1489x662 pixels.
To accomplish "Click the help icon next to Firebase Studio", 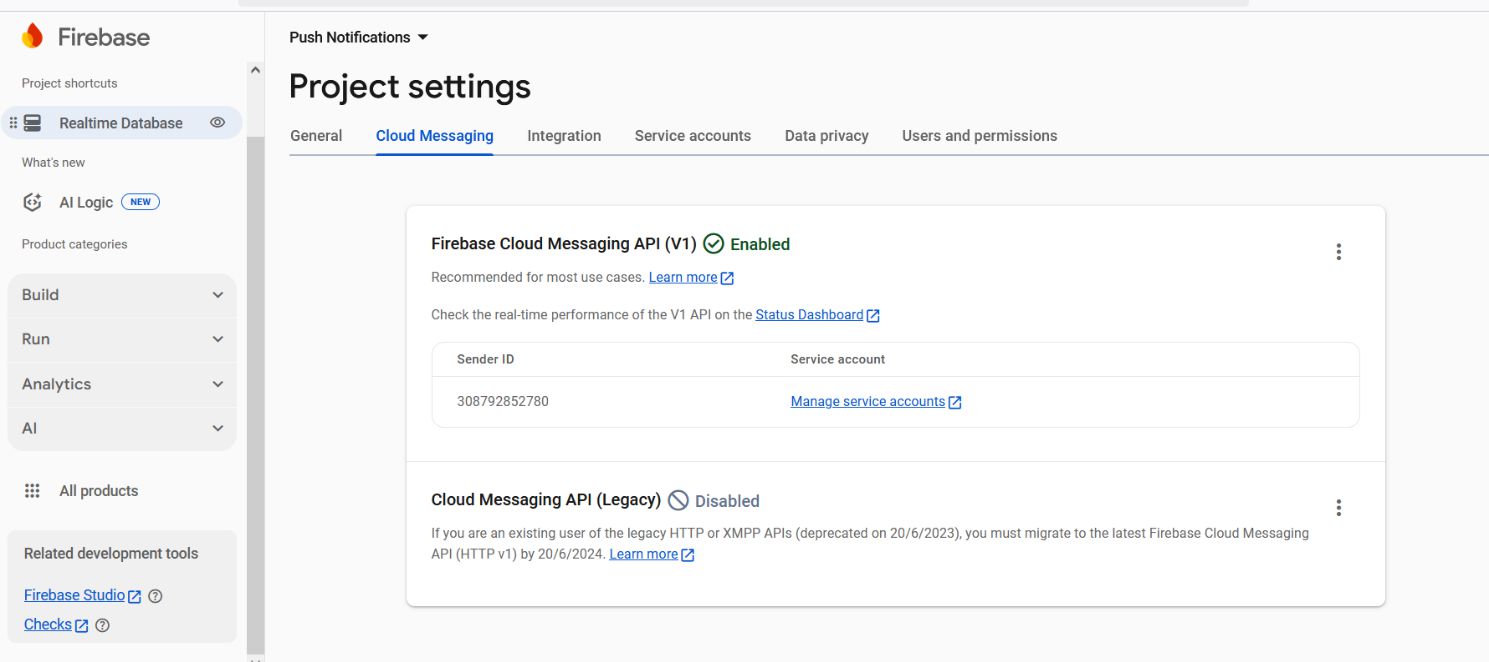I will click(155, 596).
